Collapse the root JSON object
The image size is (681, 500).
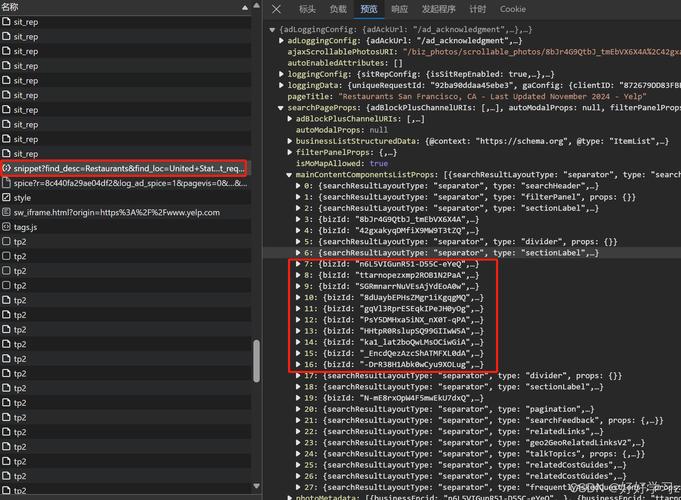click(x=272, y=30)
